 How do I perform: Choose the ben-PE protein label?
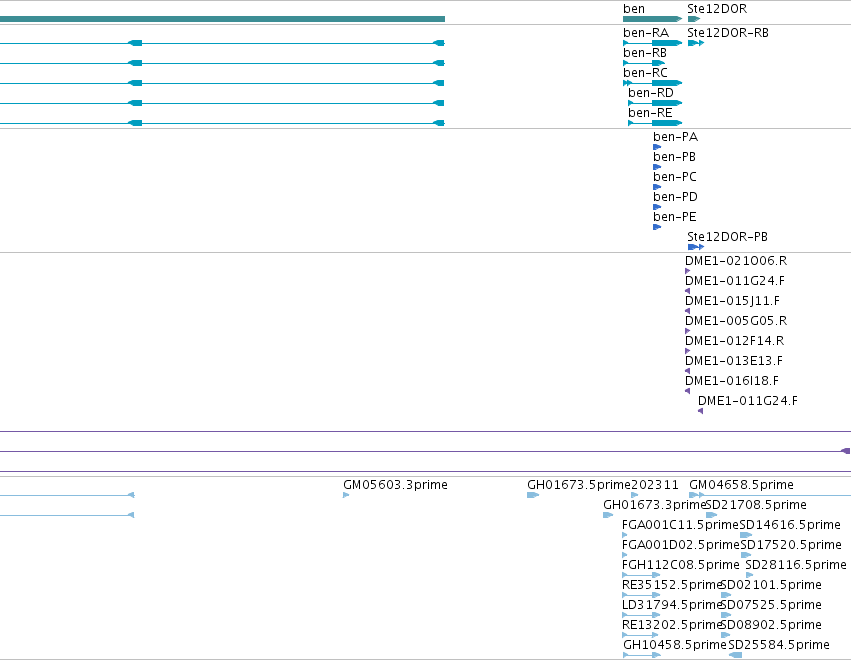(x=675, y=217)
